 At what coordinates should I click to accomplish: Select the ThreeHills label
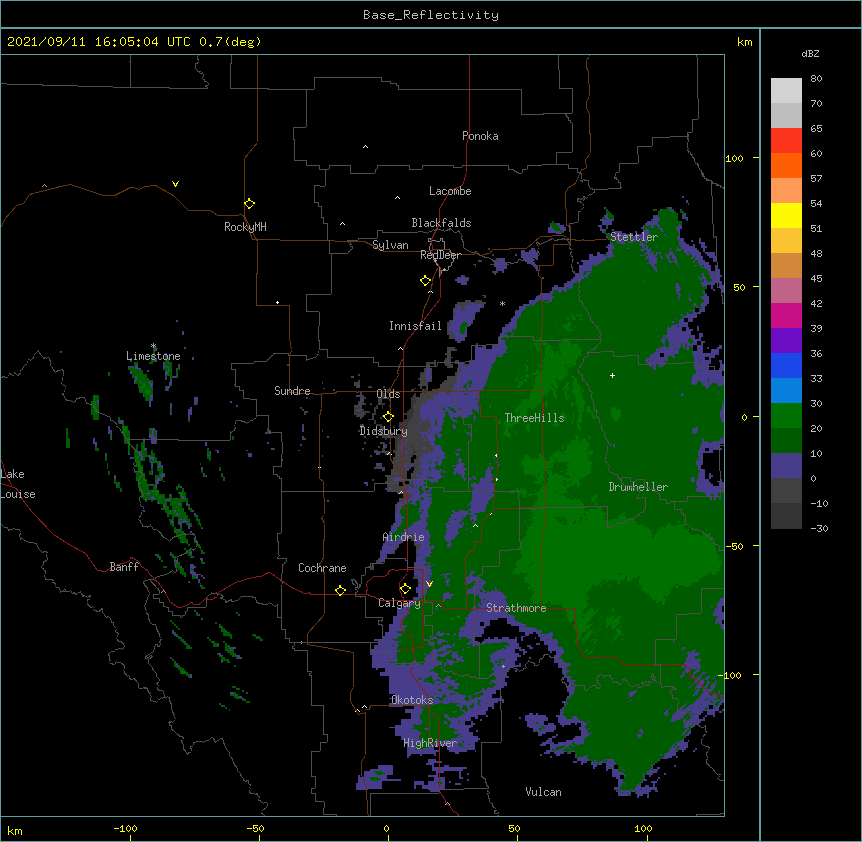click(534, 418)
